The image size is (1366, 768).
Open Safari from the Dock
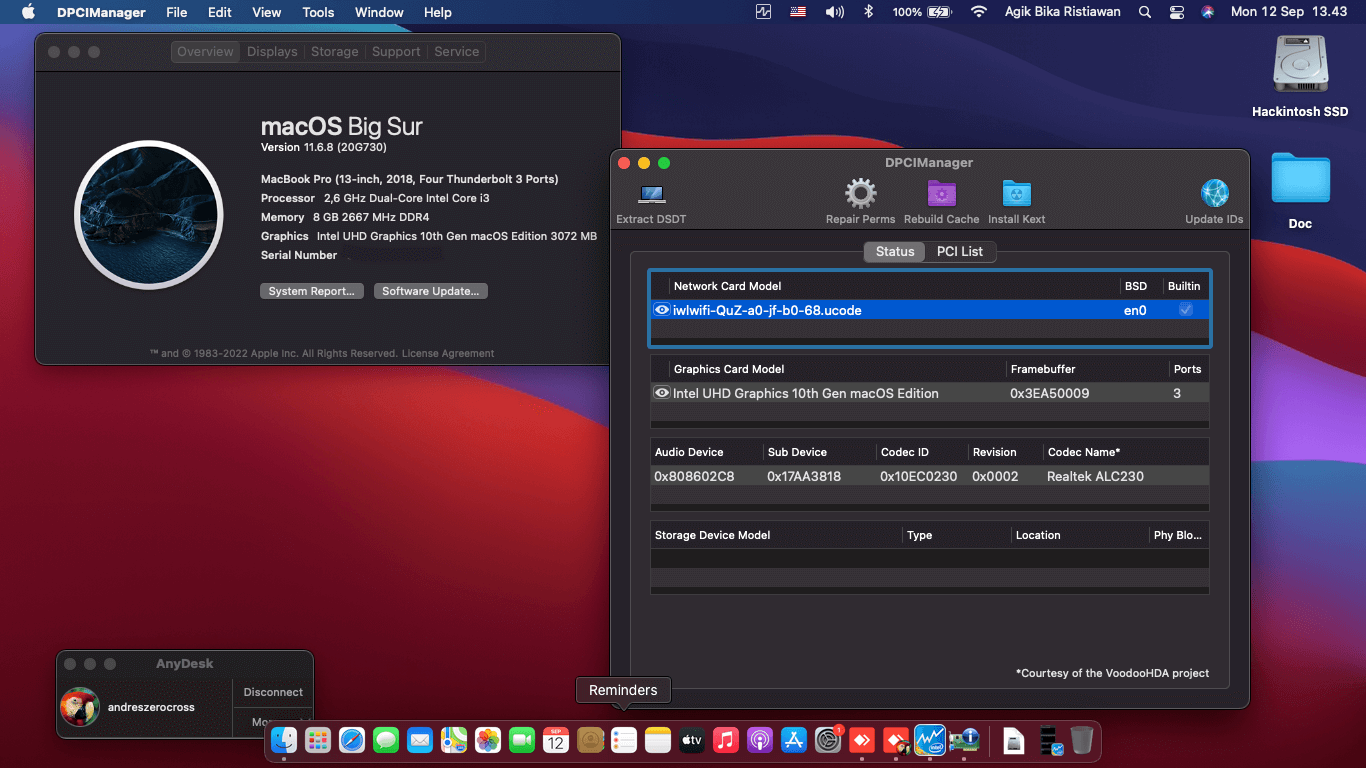(x=352, y=740)
